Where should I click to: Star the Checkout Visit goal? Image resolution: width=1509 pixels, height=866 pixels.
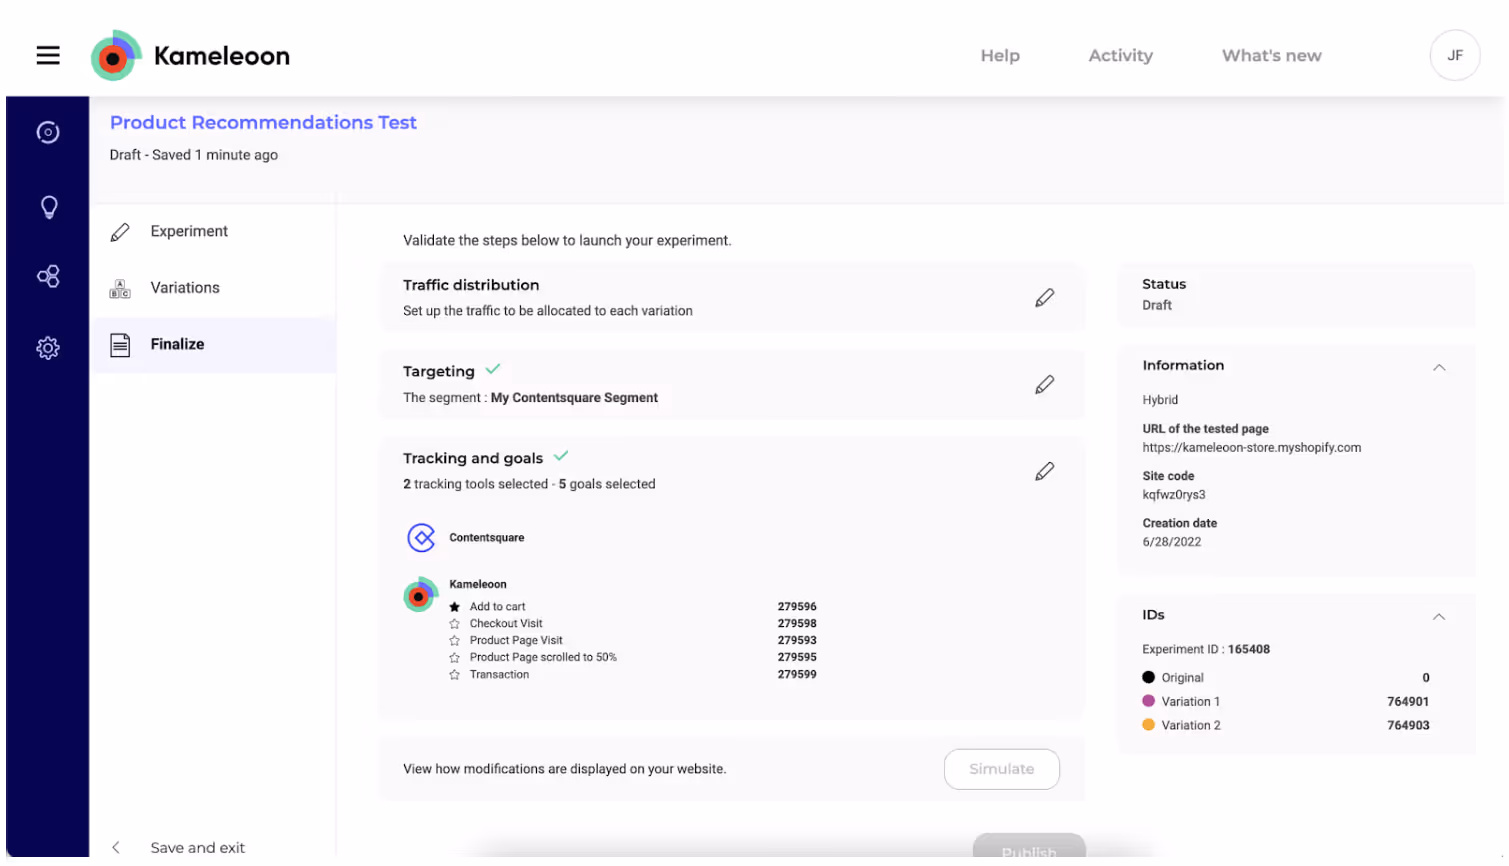456,622
